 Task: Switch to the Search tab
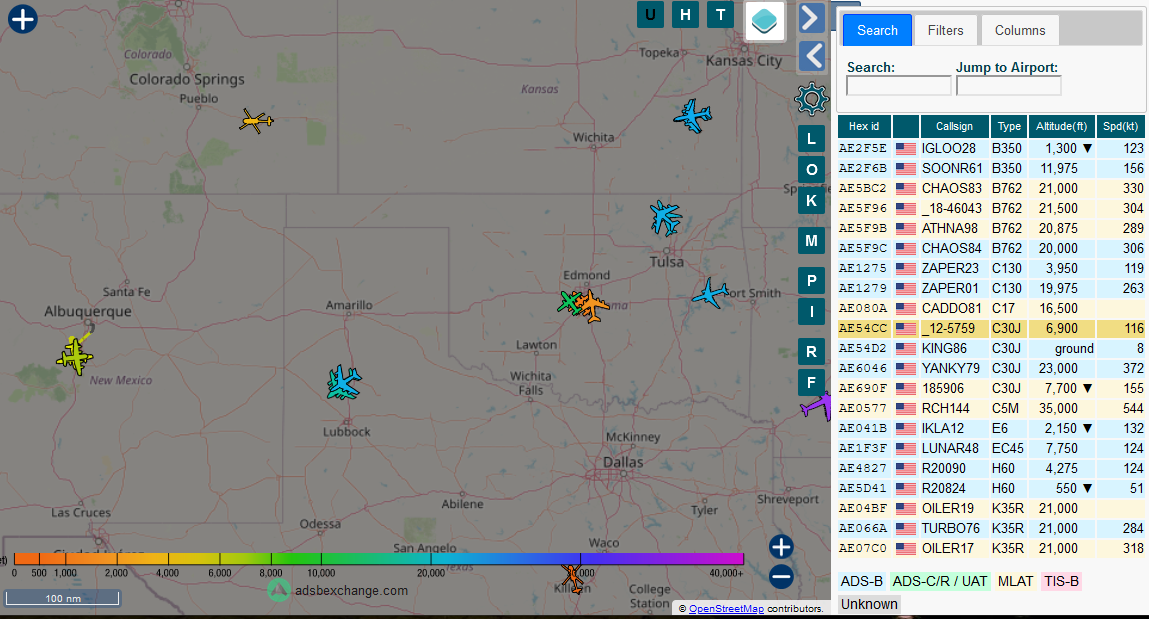click(x=877, y=30)
